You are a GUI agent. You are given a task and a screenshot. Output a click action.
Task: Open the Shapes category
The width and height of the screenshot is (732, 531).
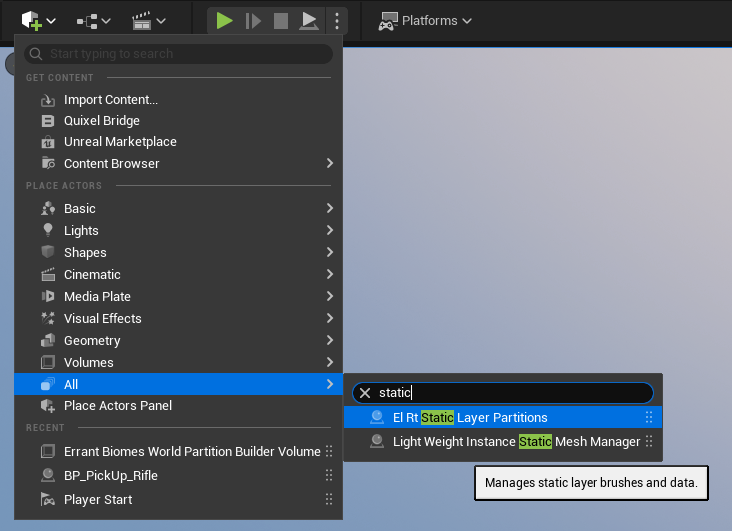(x=178, y=252)
